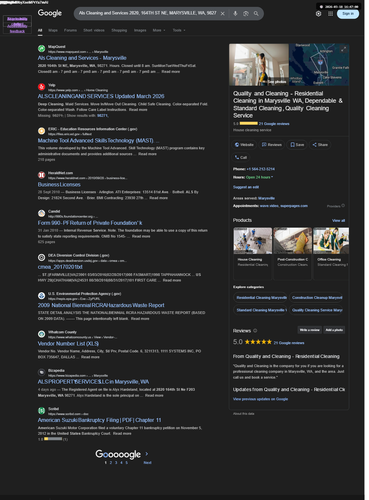Screen dimensions: 369x500
Task: Open Als Cleaning and Services - Marysville result
Action: (x=82, y=58)
